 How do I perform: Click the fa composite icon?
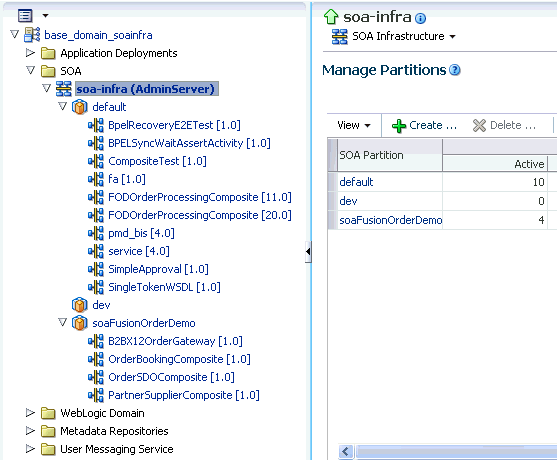pos(96,179)
